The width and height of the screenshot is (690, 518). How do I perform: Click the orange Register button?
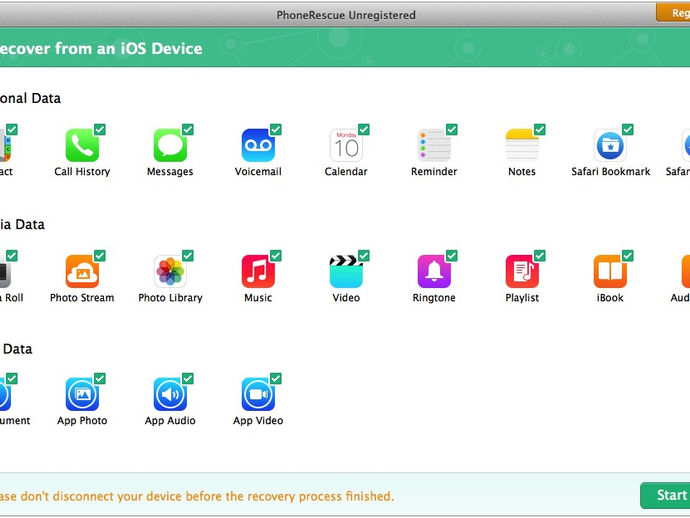[673, 13]
